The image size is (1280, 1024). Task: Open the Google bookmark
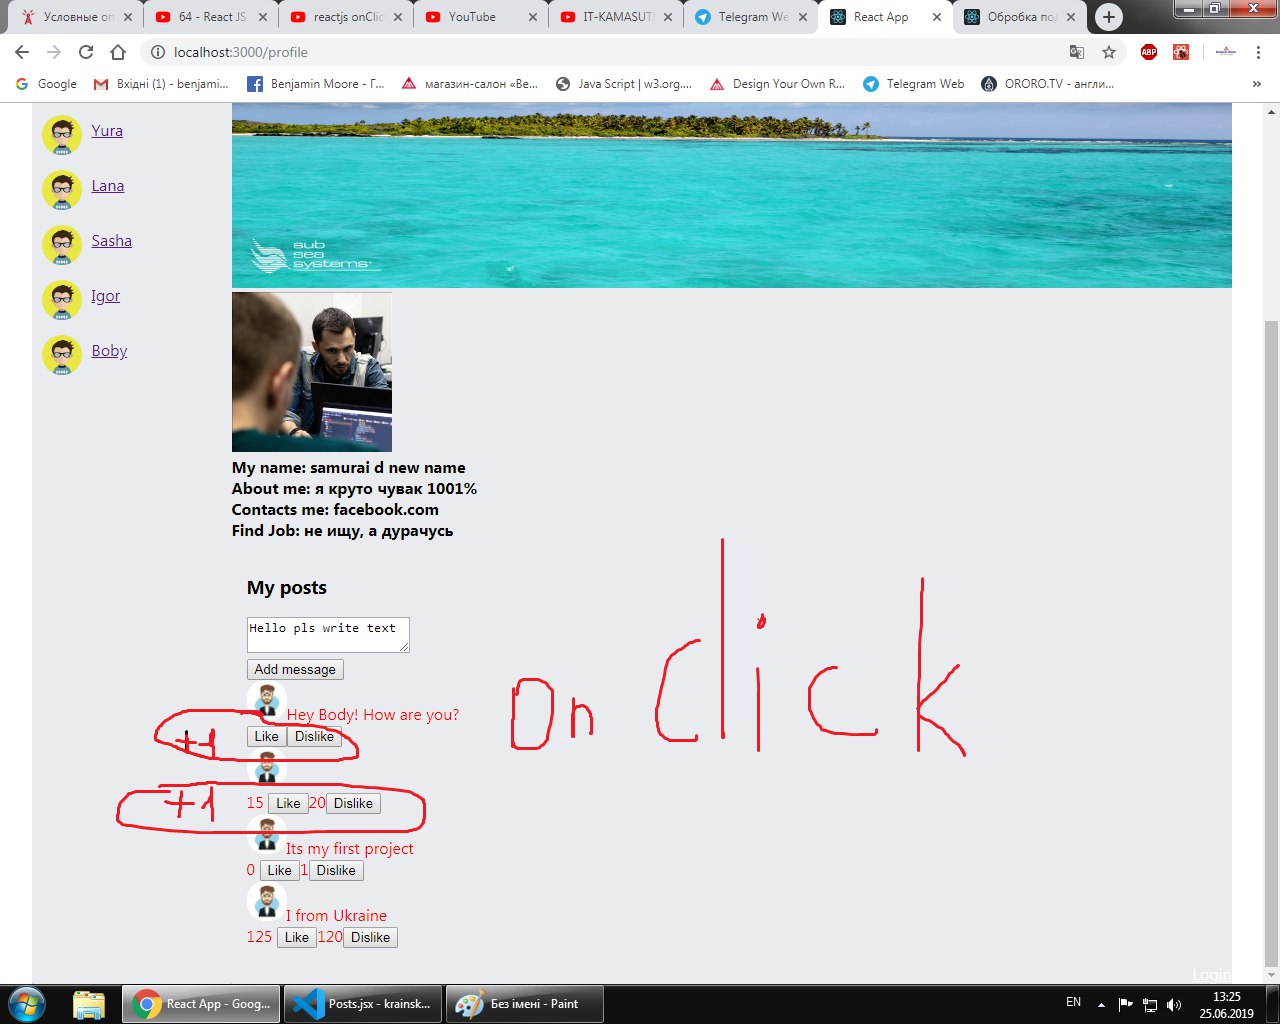pos(46,84)
